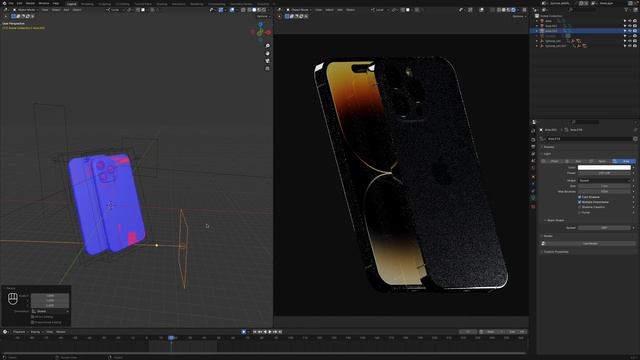Image resolution: width=640 pixels, height=360 pixels.
Task: Click the pan view hand icon
Action: point(268,53)
